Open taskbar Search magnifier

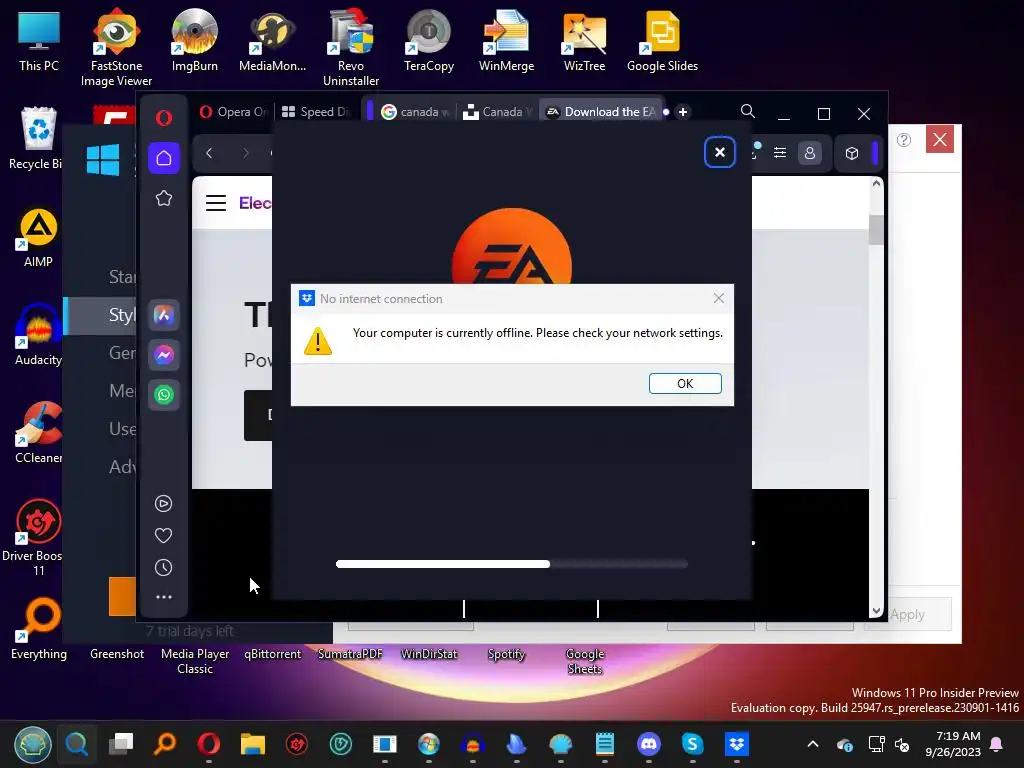[x=76, y=744]
